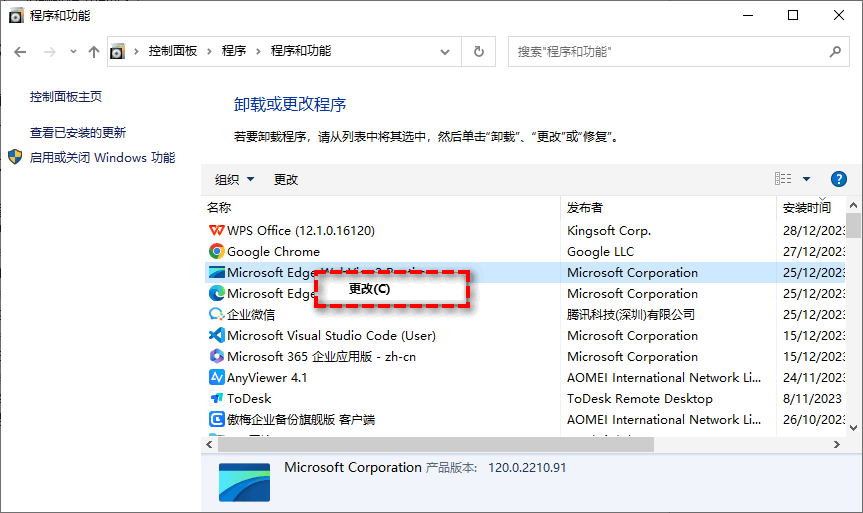The width and height of the screenshot is (863, 513).
Task: Click the horizontal scrollbar thumb
Action: tap(436, 444)
